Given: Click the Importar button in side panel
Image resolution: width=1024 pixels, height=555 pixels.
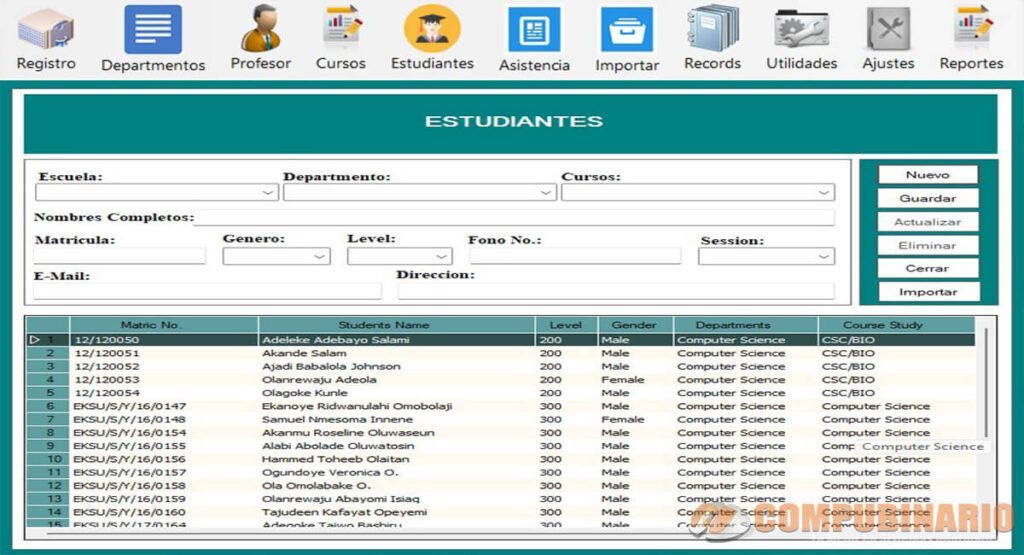Looking at the screenshot, I should [x=928, y=292].
